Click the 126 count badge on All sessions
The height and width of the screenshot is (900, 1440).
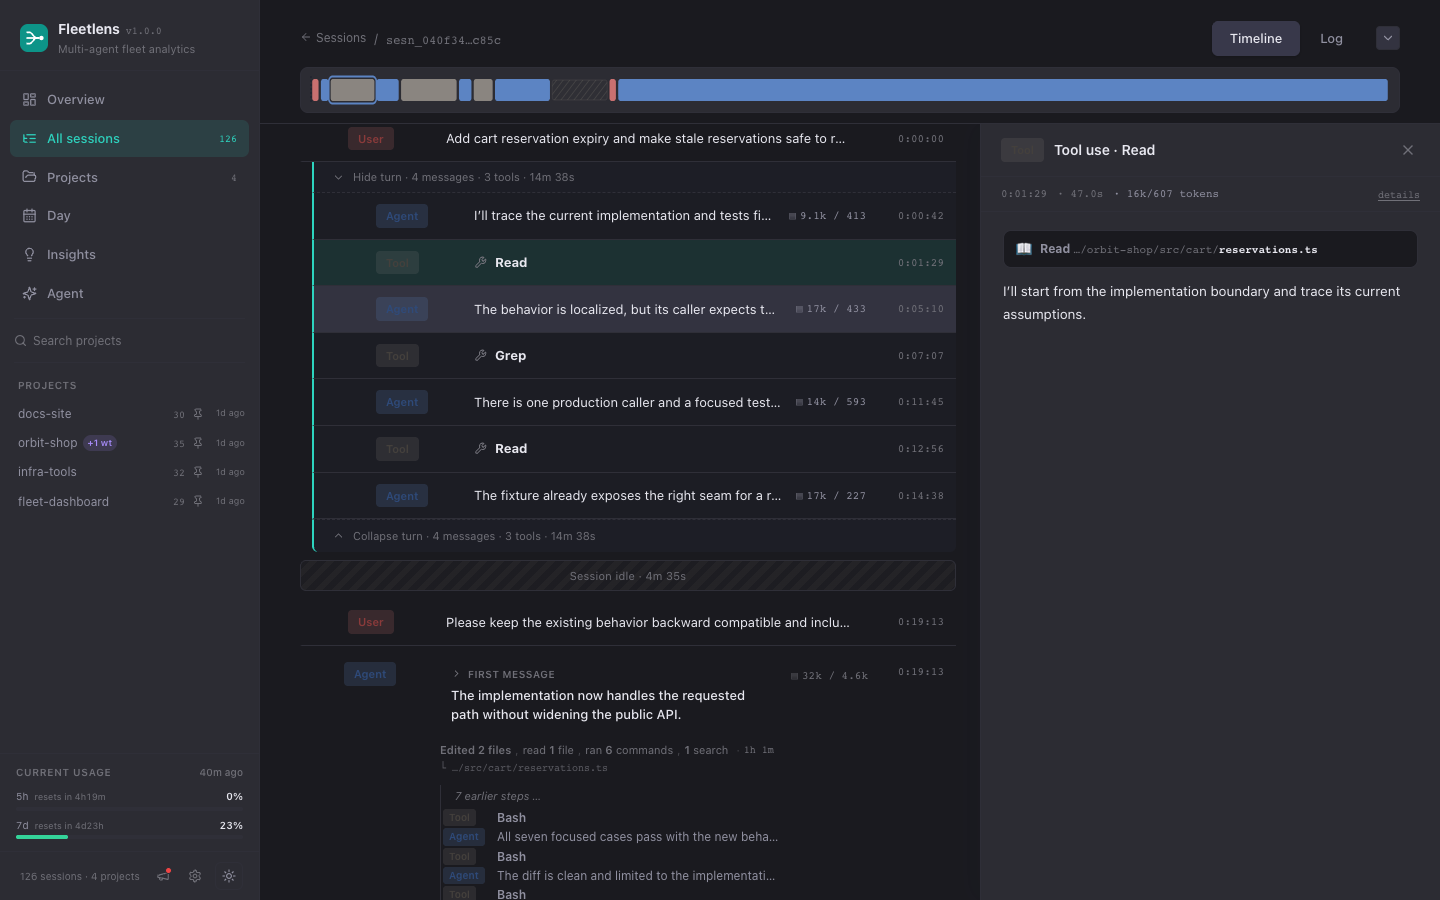228,139
